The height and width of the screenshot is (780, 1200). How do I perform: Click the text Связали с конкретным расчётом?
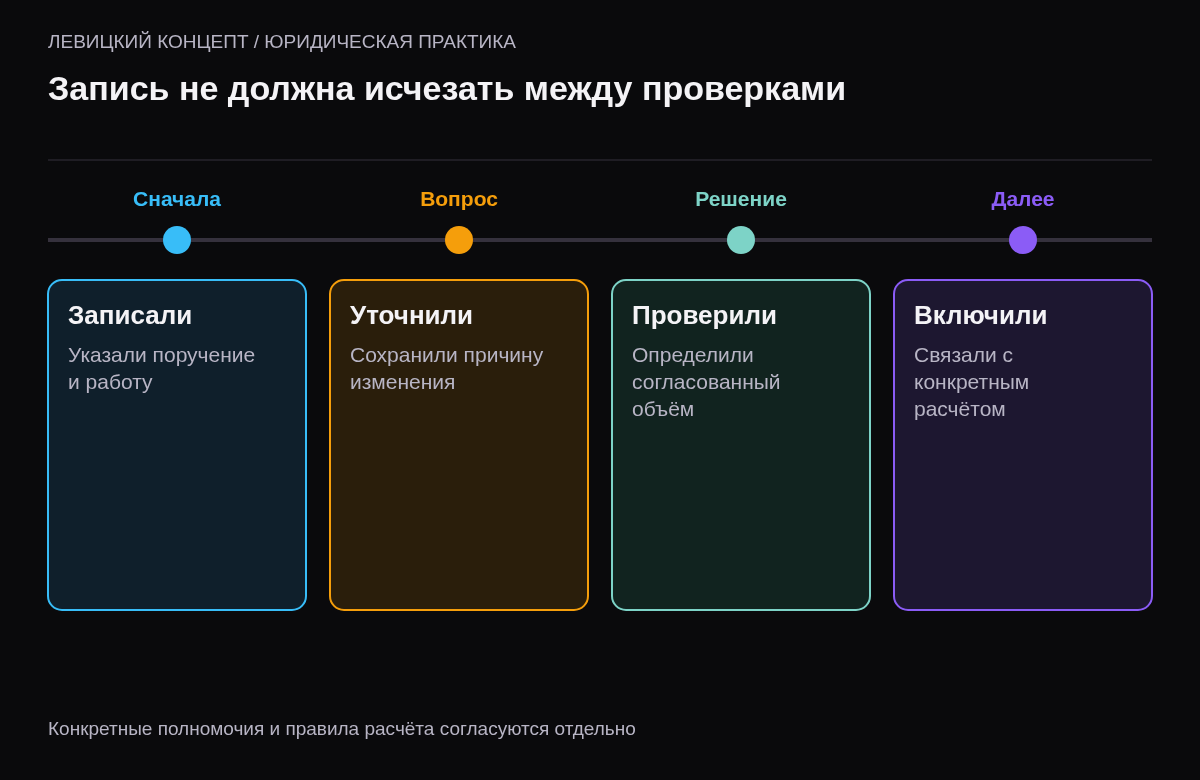pos(971,382)
